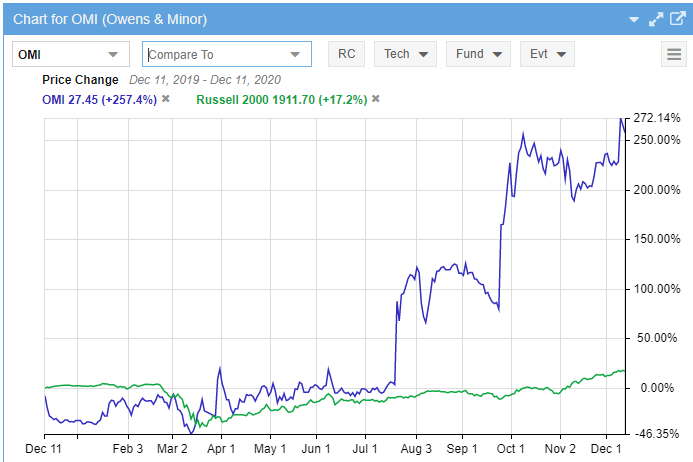Open panel header dropdown arrow
This screenshot has height=462, width=693.
[634, 19]
